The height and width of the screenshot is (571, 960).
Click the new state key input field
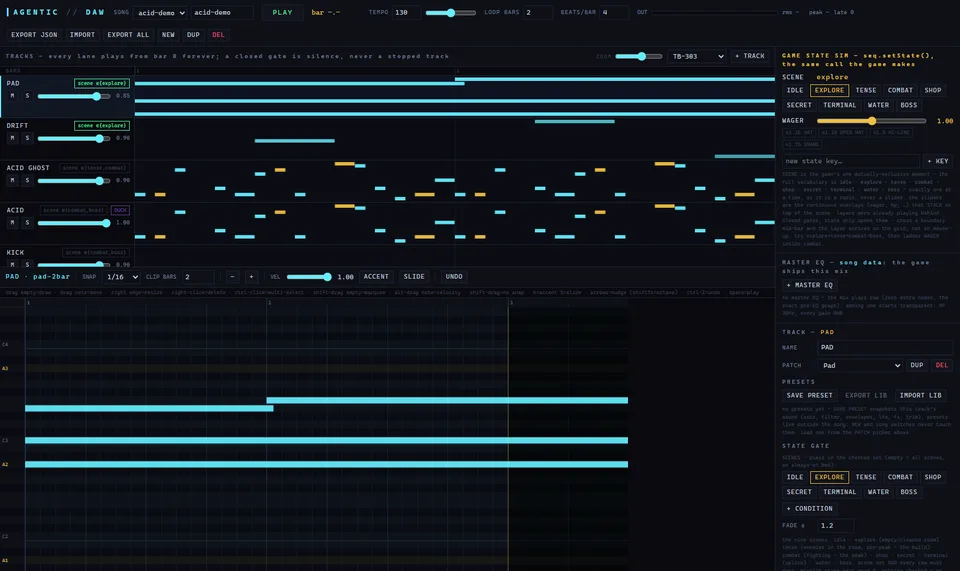(x=850, y=161)
